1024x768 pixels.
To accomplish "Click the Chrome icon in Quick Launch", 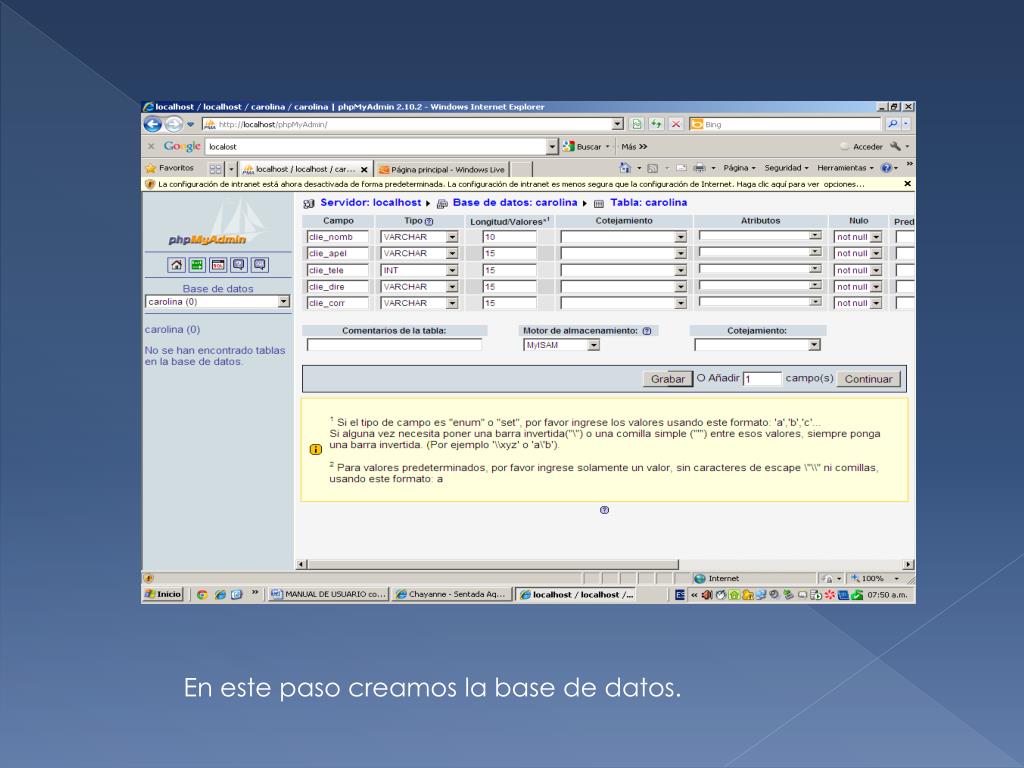I will click(x=202, y=594).
